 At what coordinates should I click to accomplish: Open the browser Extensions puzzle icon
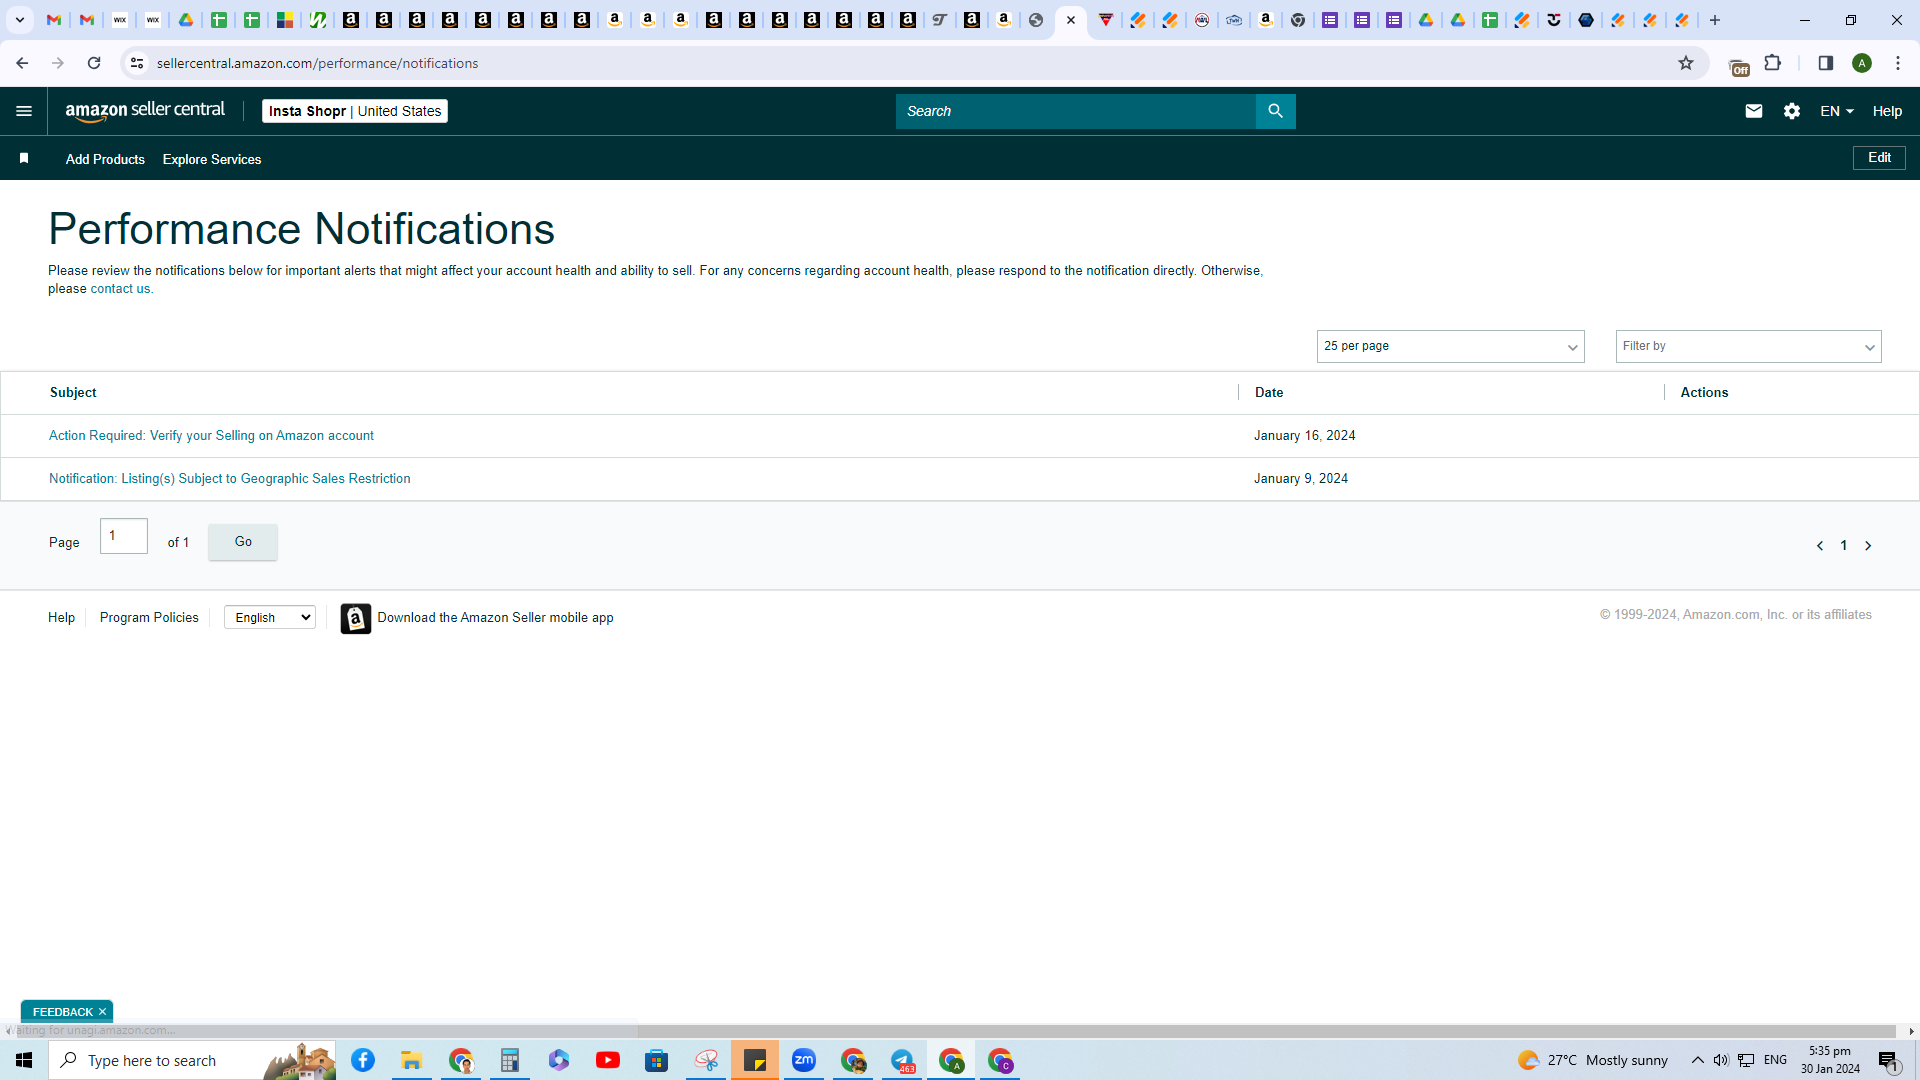[x=1773, y=63]
